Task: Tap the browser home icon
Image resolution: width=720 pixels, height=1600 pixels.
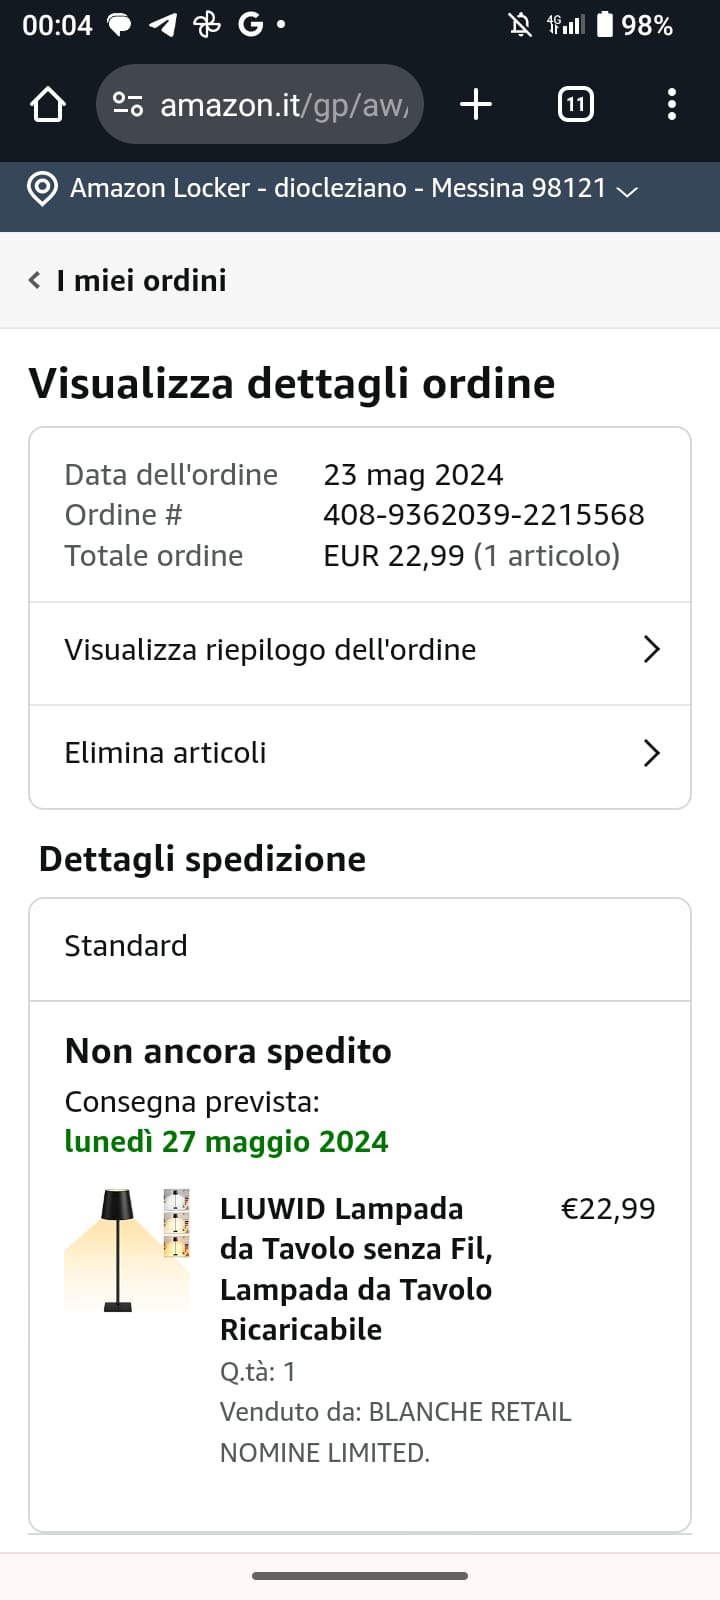Action: click(x=48, y=104)
